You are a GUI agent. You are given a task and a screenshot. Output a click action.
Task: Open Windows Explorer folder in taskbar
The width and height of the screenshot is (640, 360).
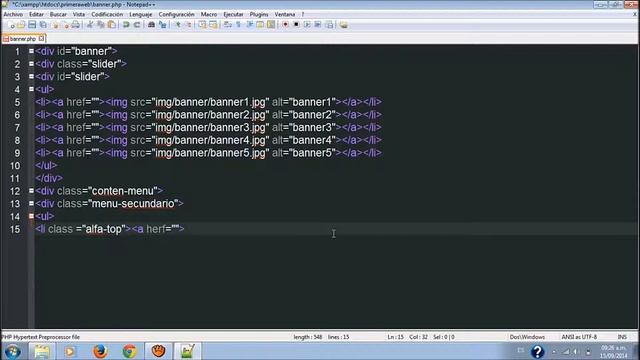click(x=42, y=351)
